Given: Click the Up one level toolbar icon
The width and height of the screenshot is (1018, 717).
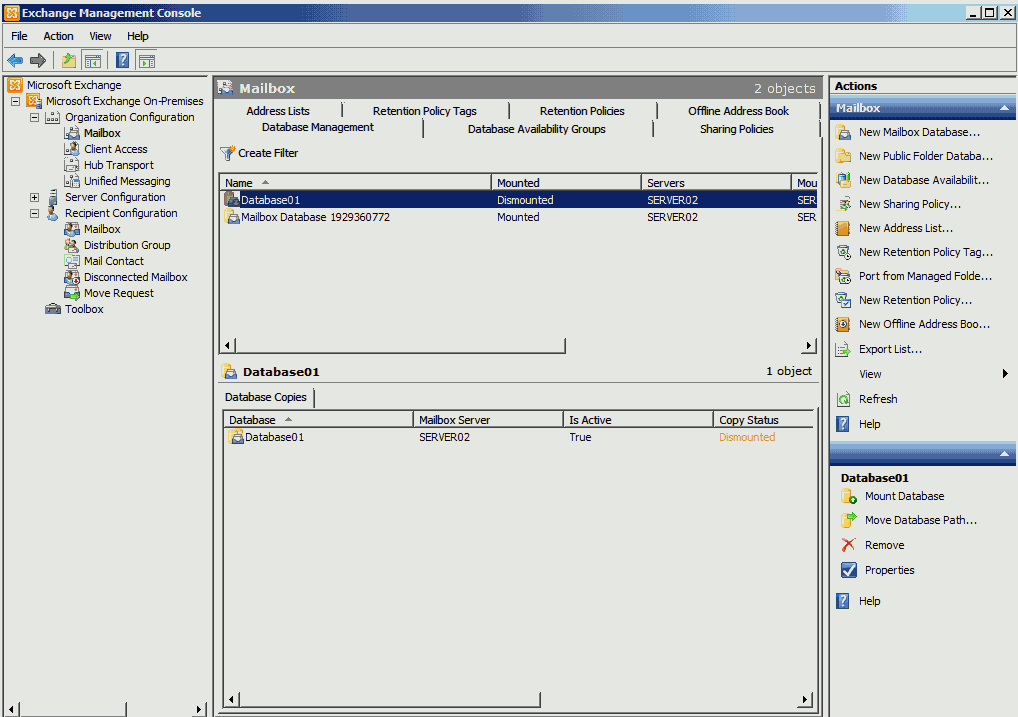Looking at the screenshot, I should [x=69, y=60].
